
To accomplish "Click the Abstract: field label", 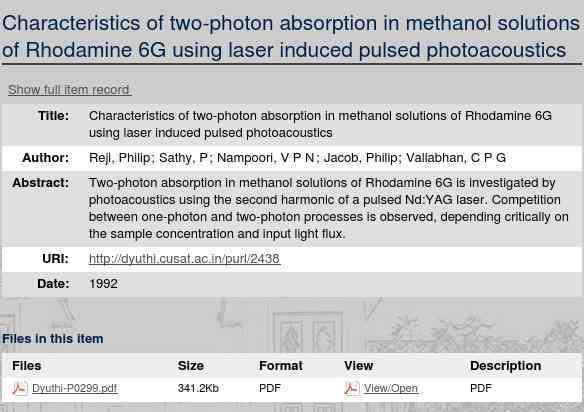I will pos(41,183).
